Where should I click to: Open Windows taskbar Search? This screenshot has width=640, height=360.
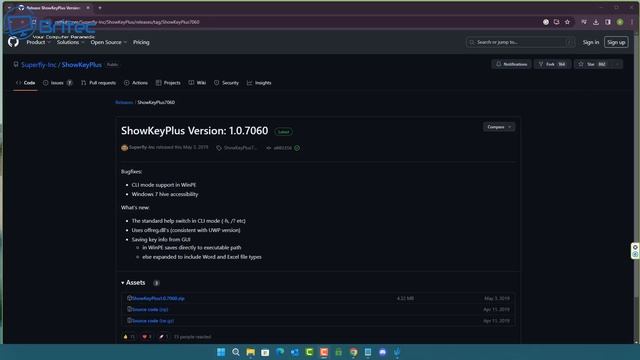point(236,352)
